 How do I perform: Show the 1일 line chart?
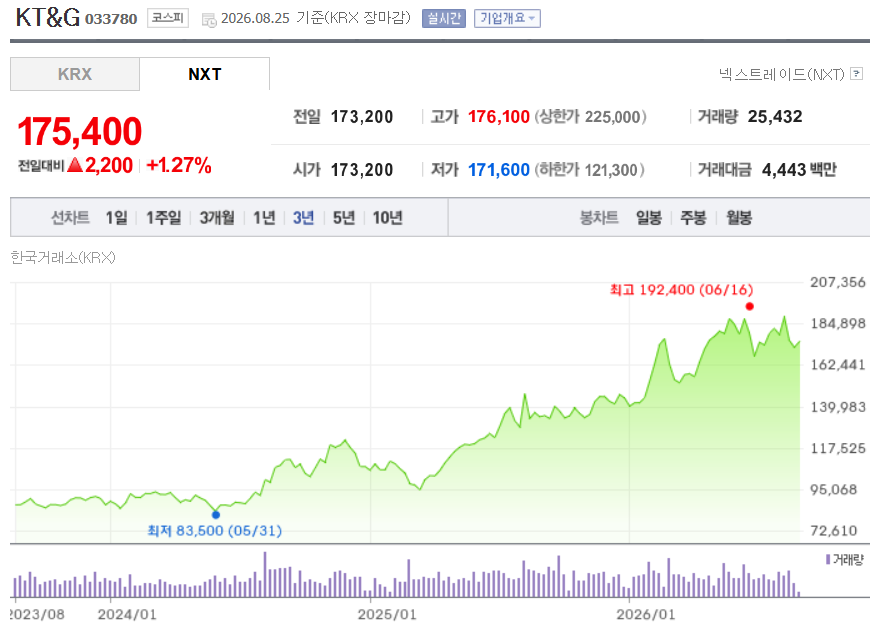117,218
